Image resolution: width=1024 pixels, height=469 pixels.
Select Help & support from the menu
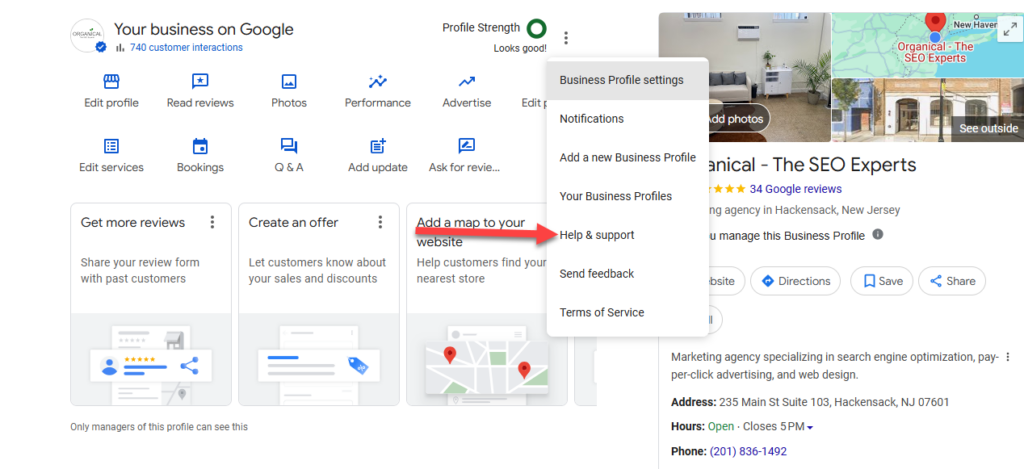click(597, 235)
